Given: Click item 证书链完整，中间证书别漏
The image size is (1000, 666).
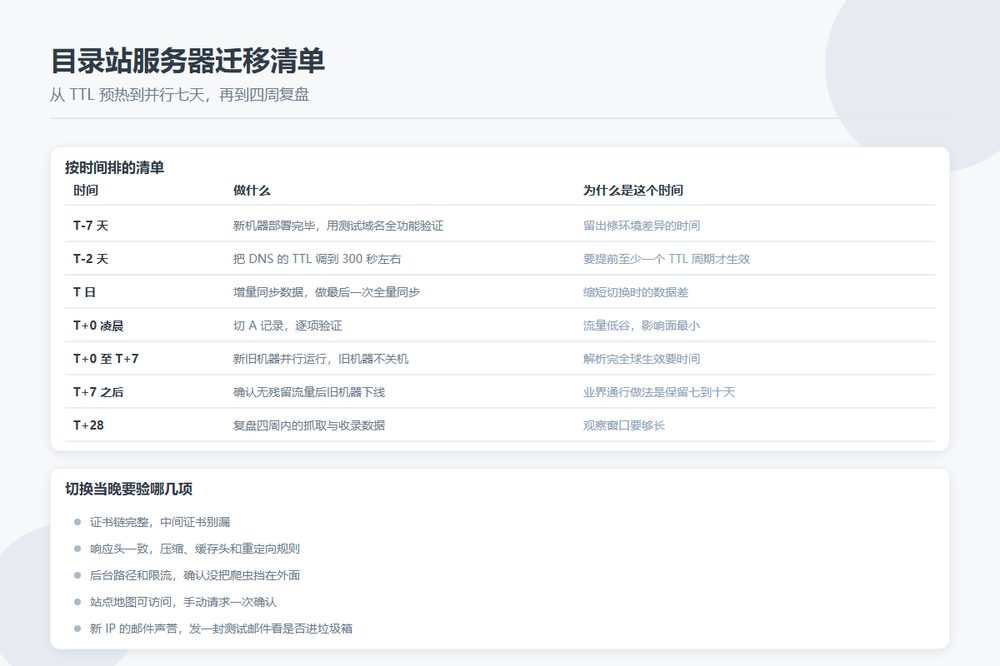Looking at the screenshot, I should click(x=159, y=522).
